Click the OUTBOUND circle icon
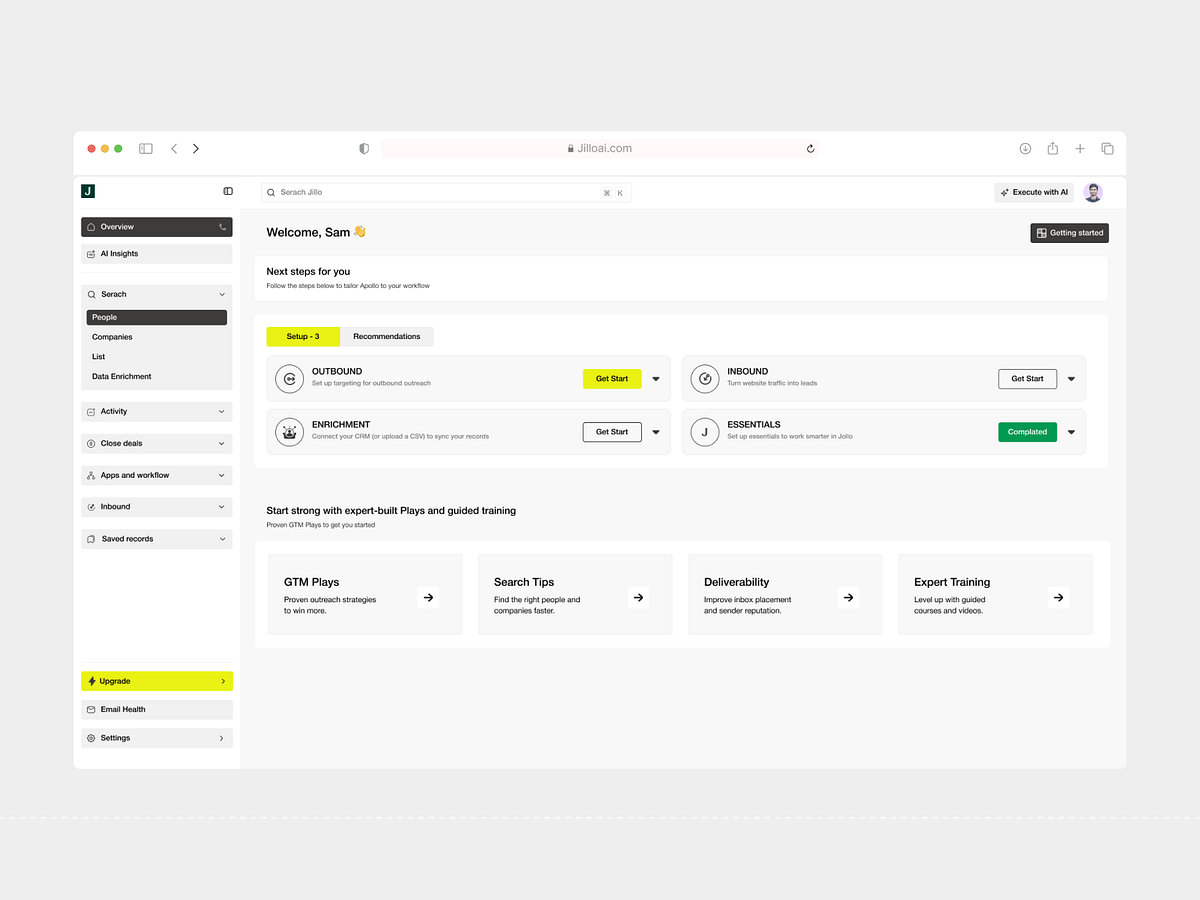 pyautogui.click(x=289, y=379)
